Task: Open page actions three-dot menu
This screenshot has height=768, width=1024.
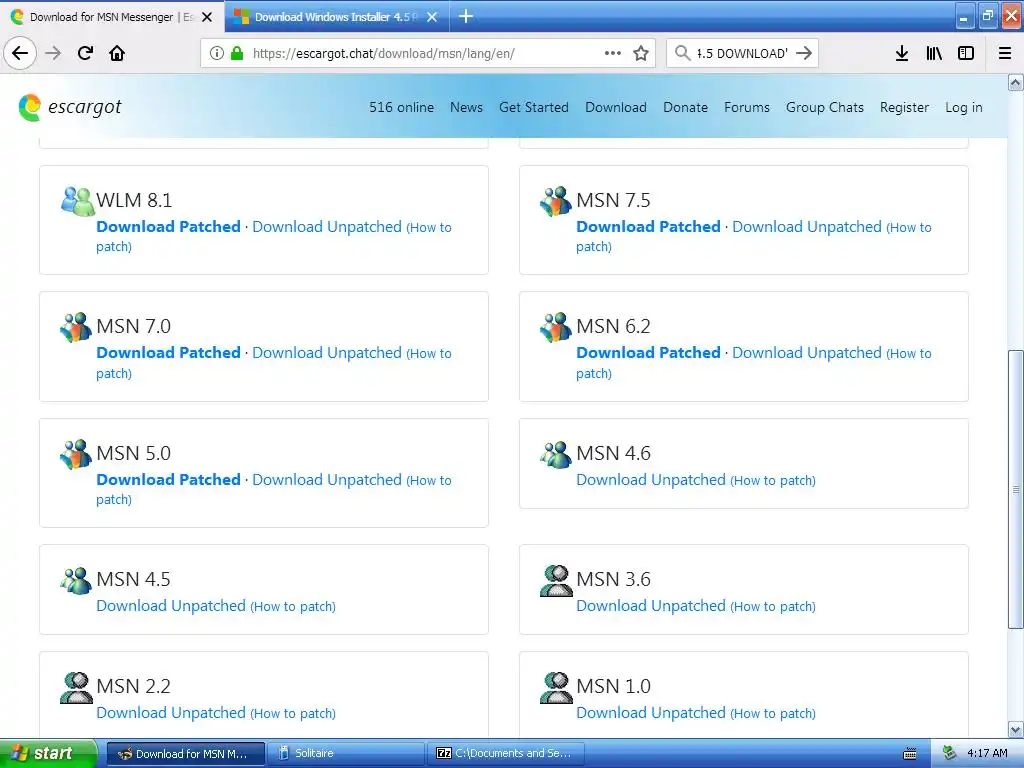Action: 613,53
